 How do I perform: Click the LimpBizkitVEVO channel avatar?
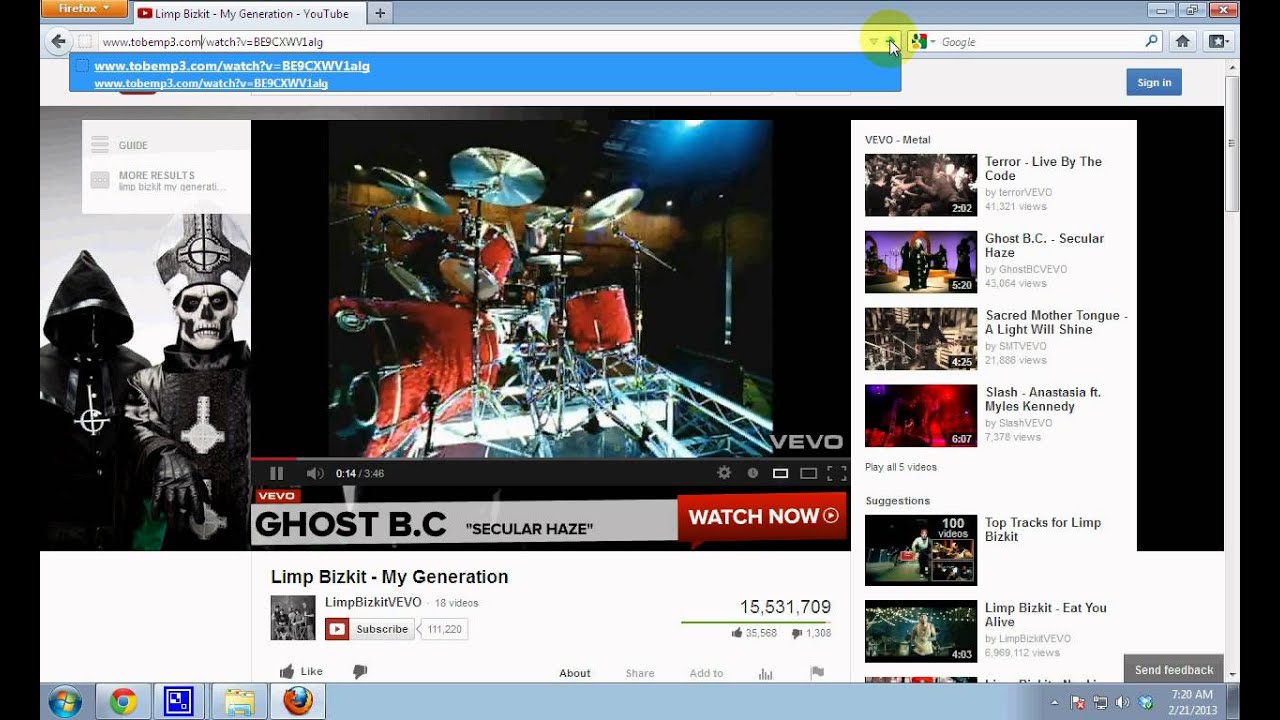(x=293, y=618)
